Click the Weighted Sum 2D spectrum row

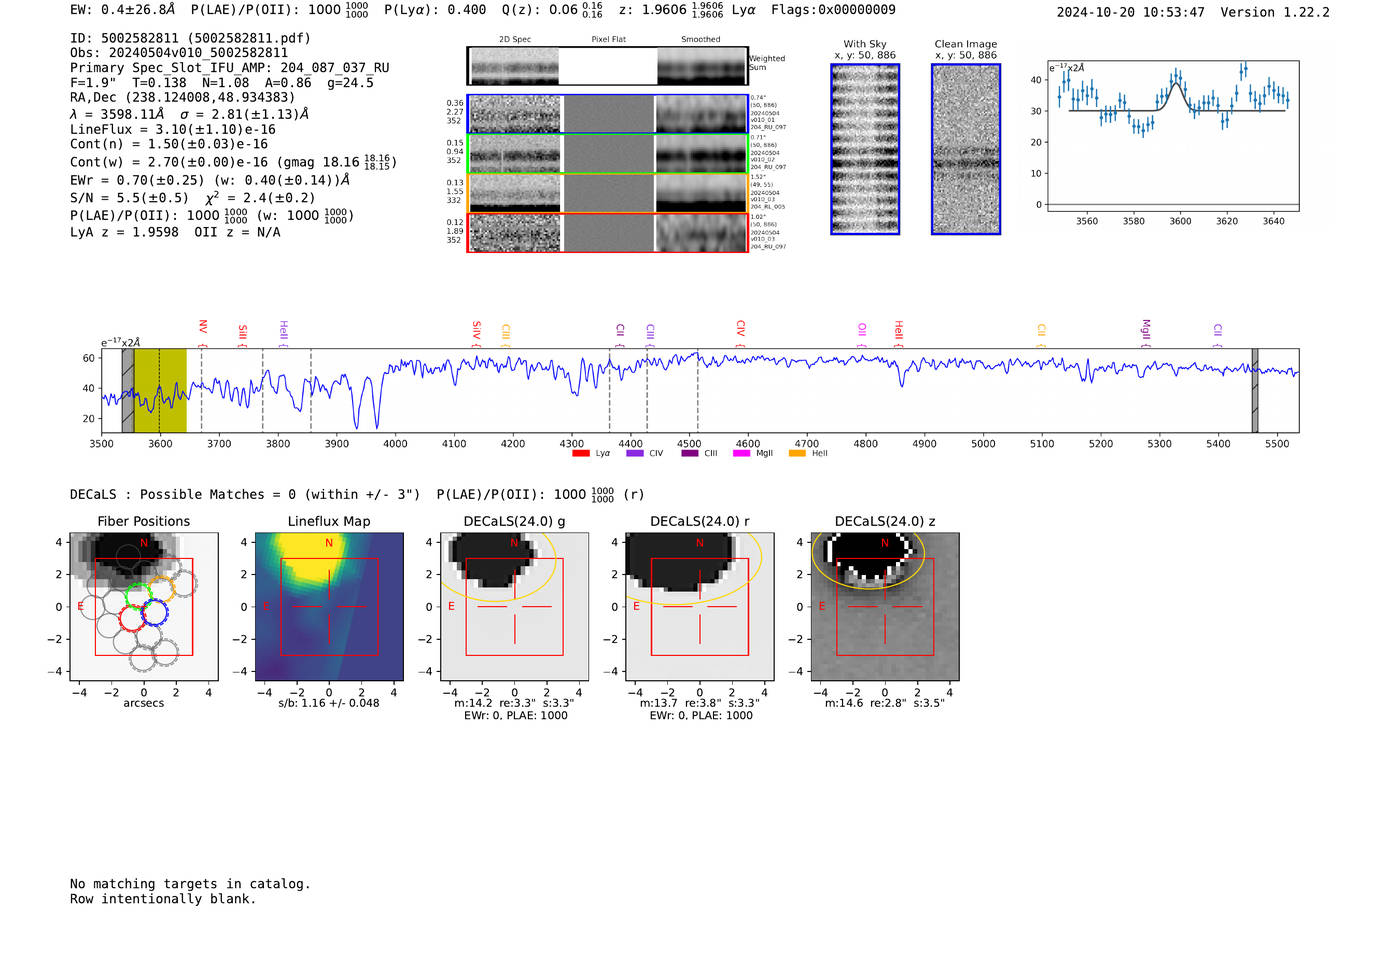(608, 66)
